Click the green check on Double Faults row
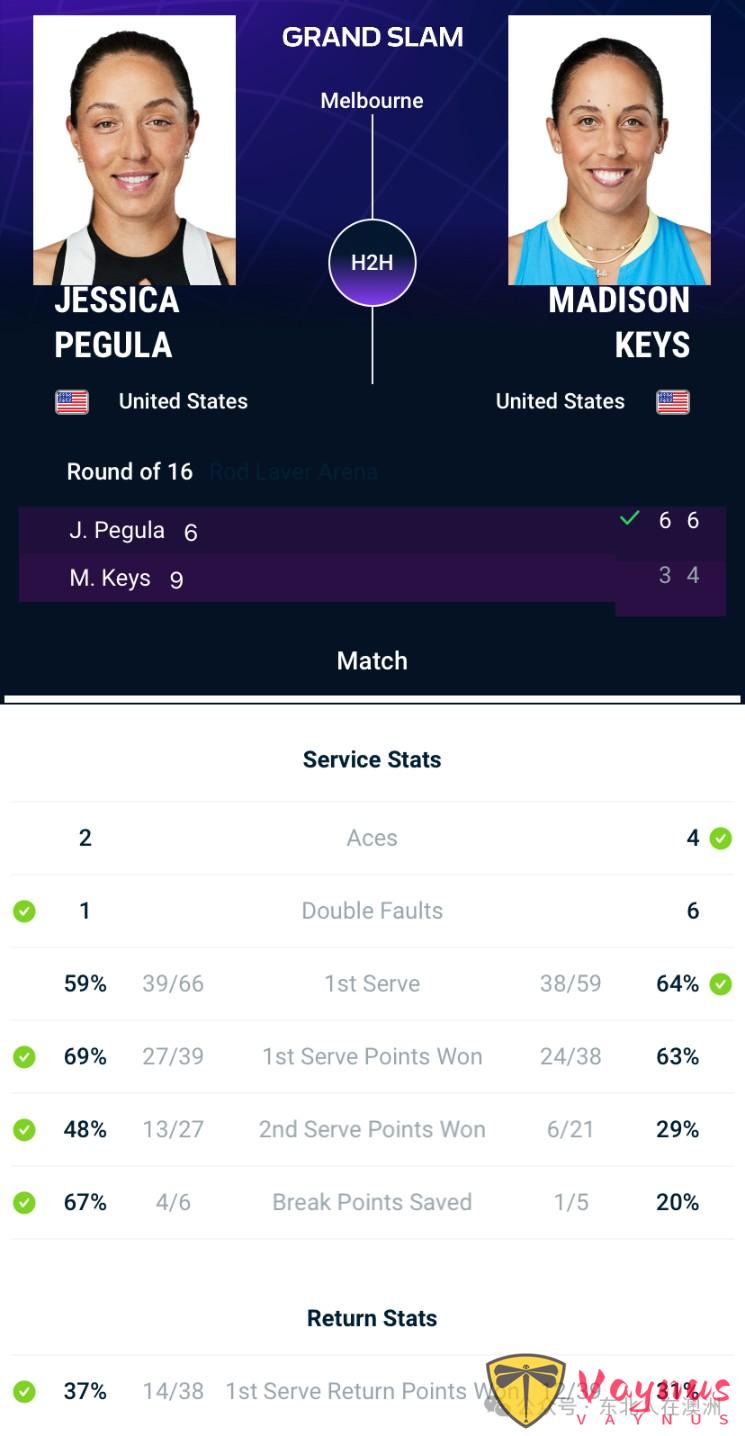745x1436 pixels. pos(24,911)
